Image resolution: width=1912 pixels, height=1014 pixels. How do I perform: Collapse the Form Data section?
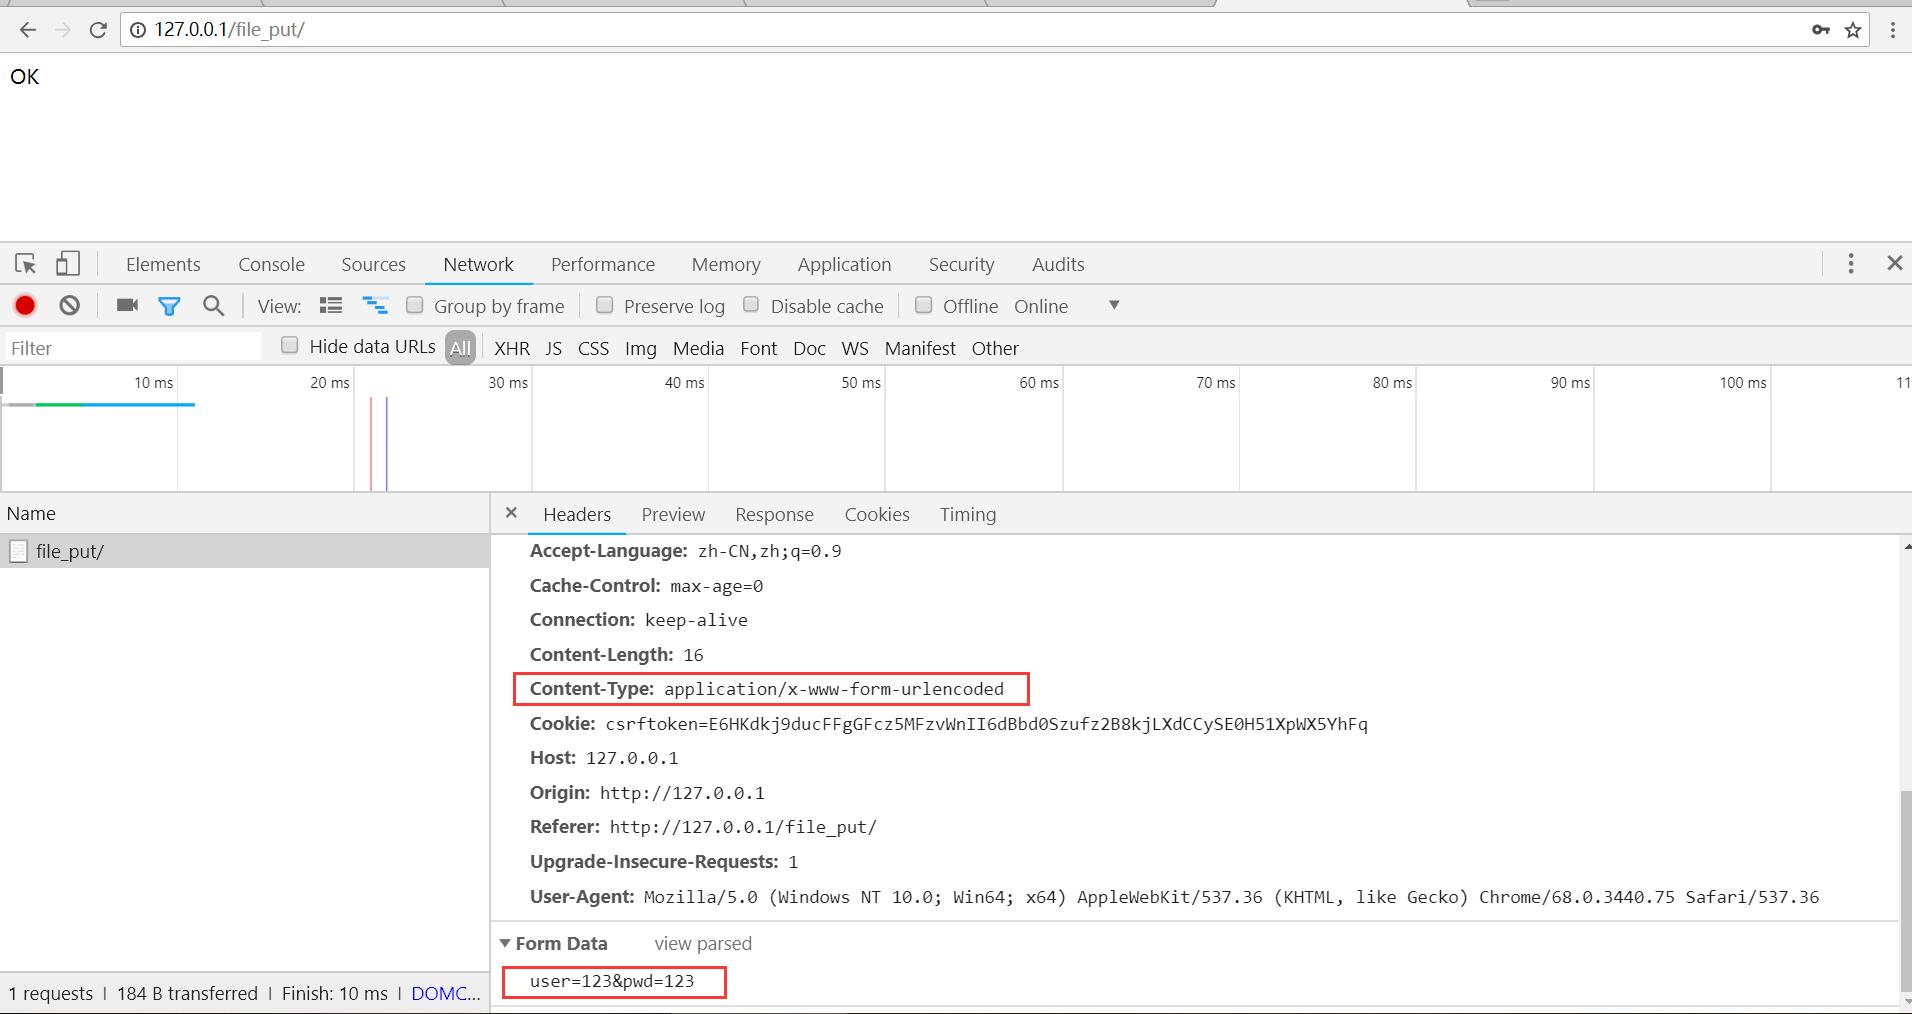point(506,943)
